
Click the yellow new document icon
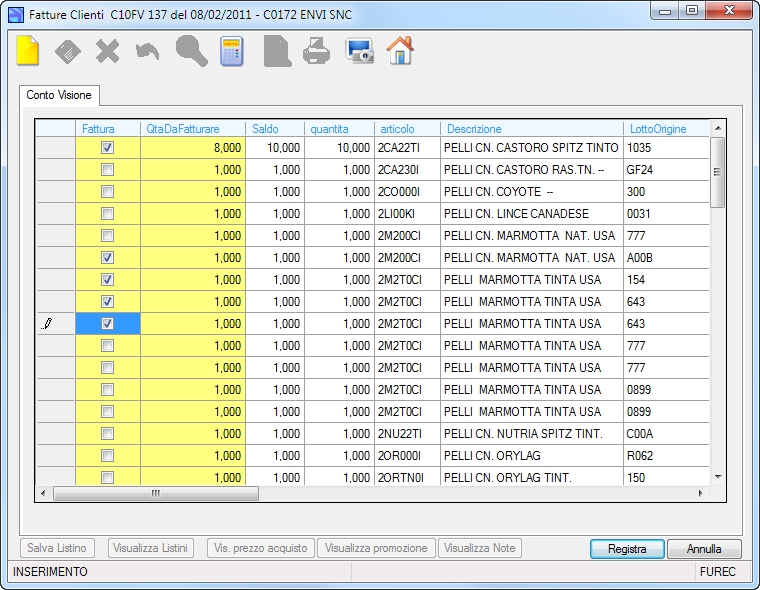(28, 51)
